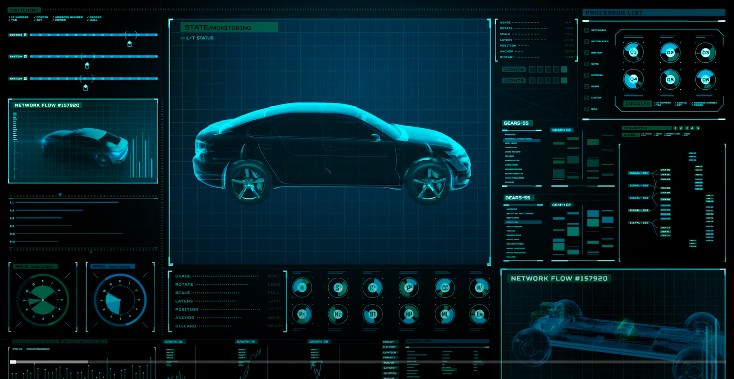Click top-left gauge in Processor List
Image resolution: width=734 pixels, height=379 pixels.
click(633, 52)
